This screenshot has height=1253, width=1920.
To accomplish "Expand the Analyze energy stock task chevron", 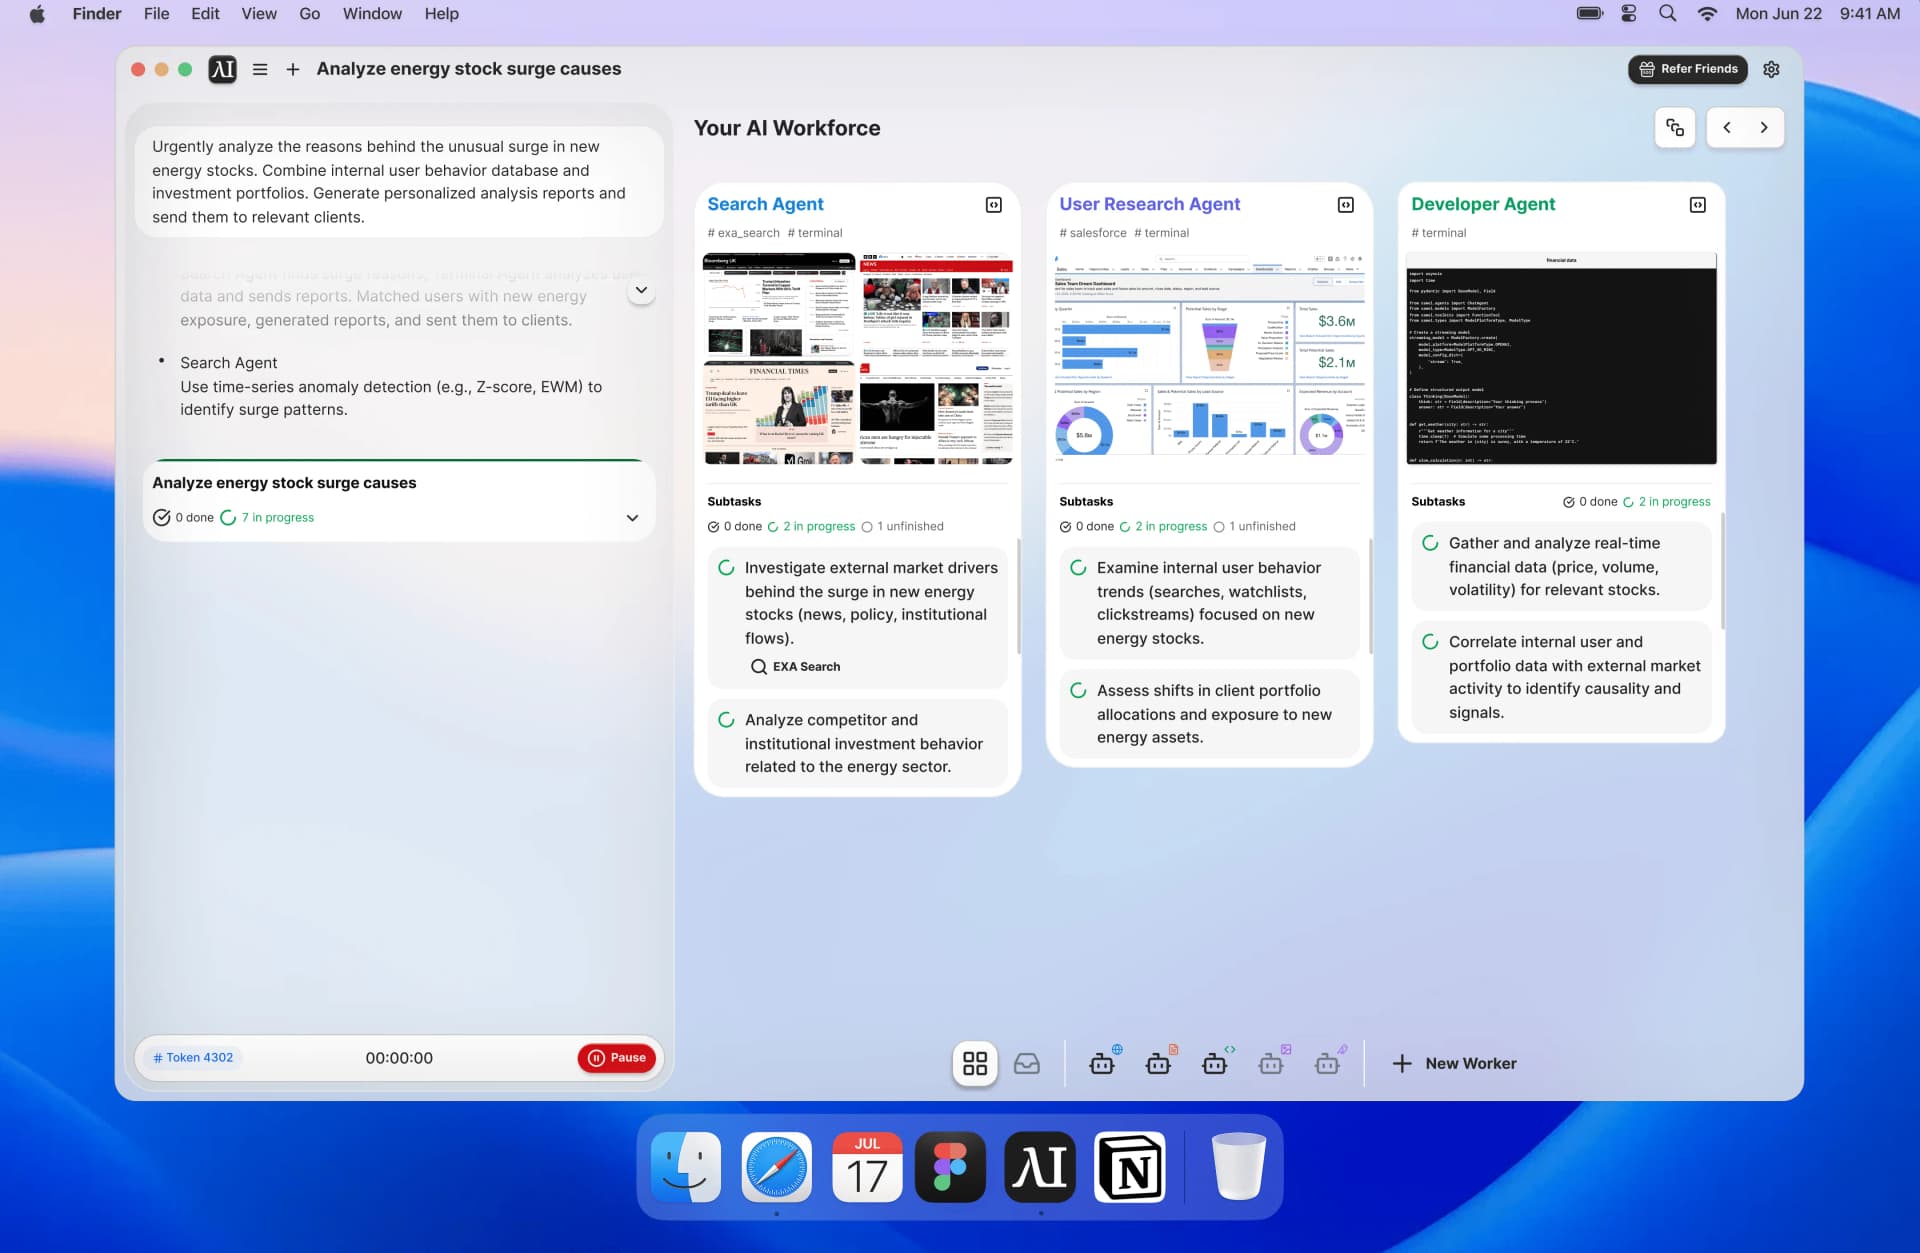I will tap(632, 518).
